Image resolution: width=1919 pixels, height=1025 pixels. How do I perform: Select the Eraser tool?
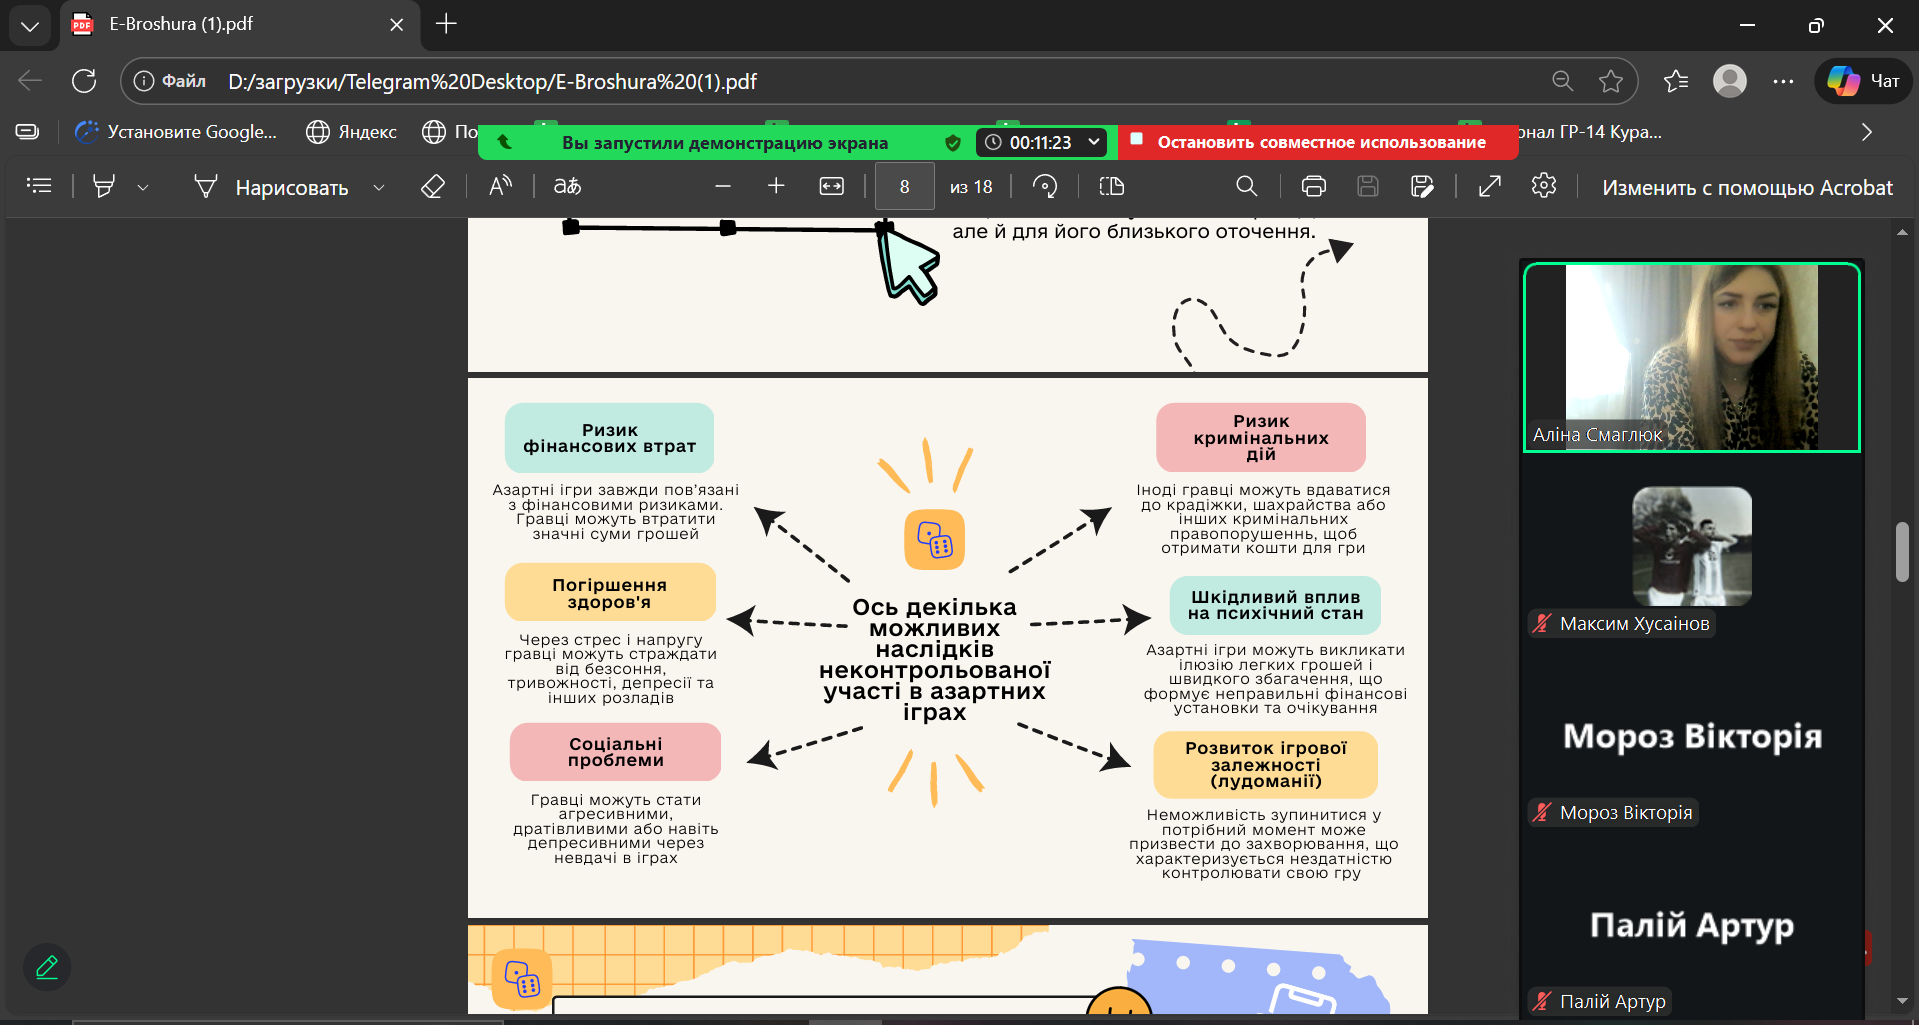[432, 186]
